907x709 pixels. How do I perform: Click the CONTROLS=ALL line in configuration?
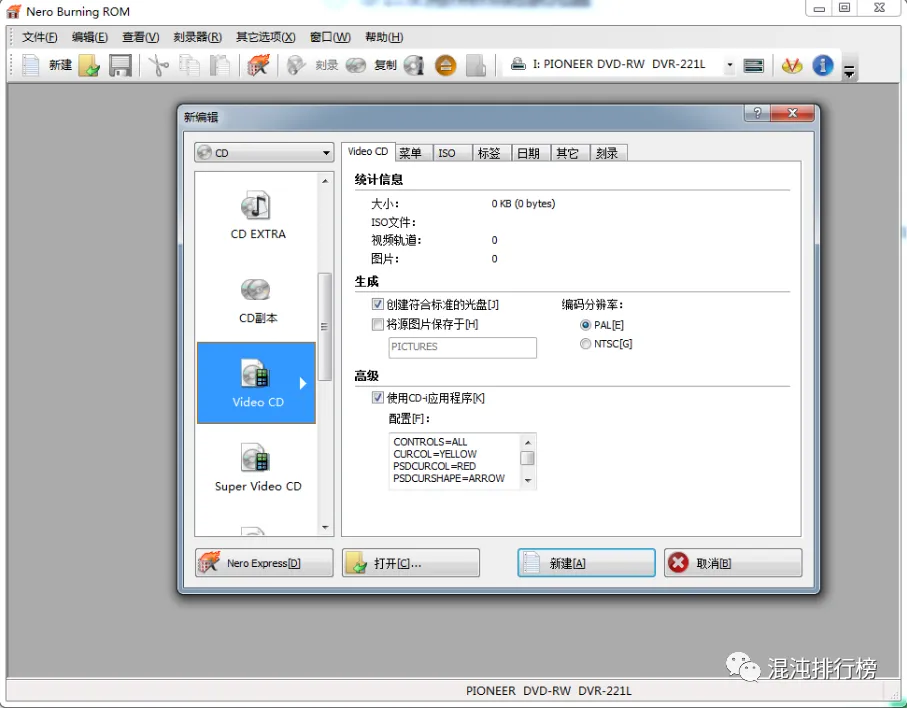[x=430, y=442]
